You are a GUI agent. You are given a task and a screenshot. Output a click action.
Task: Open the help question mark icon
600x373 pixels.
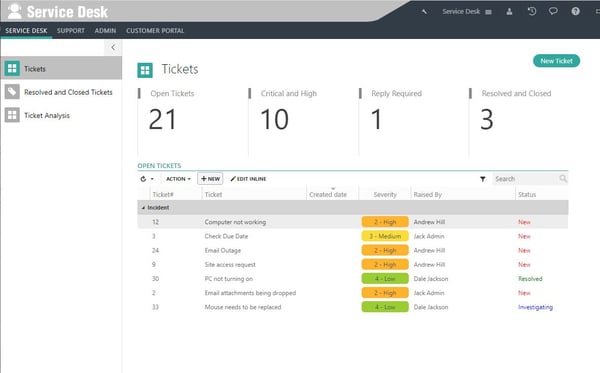575,11
